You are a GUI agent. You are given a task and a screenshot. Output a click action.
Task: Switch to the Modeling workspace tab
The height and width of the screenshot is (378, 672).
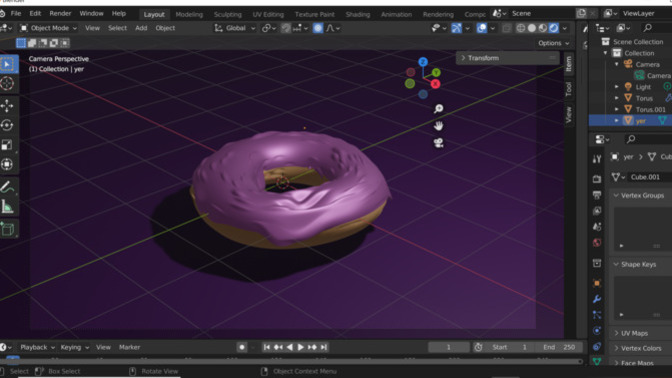click(189, 14)
